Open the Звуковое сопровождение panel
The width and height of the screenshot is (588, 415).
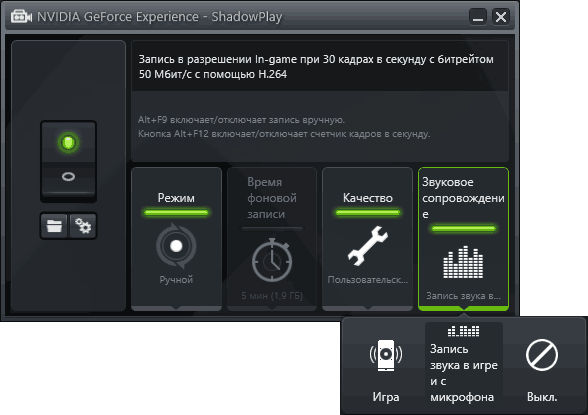(464, 239)
